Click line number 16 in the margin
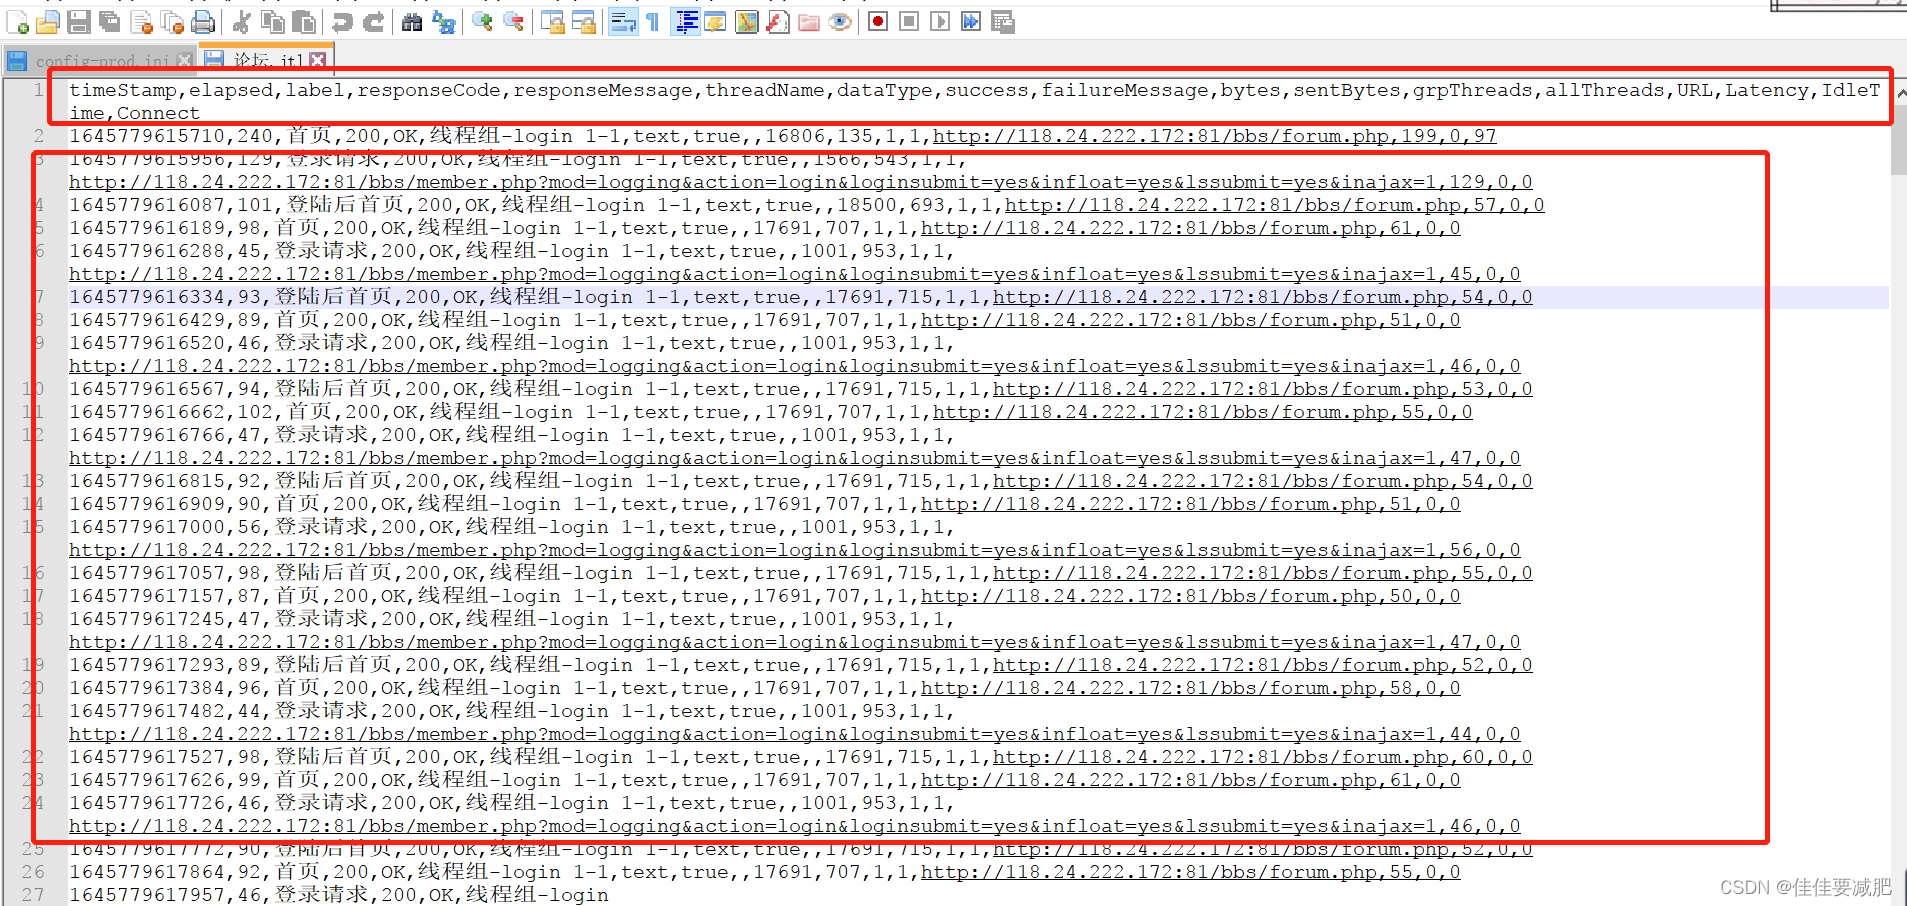 tap(33, 573)
